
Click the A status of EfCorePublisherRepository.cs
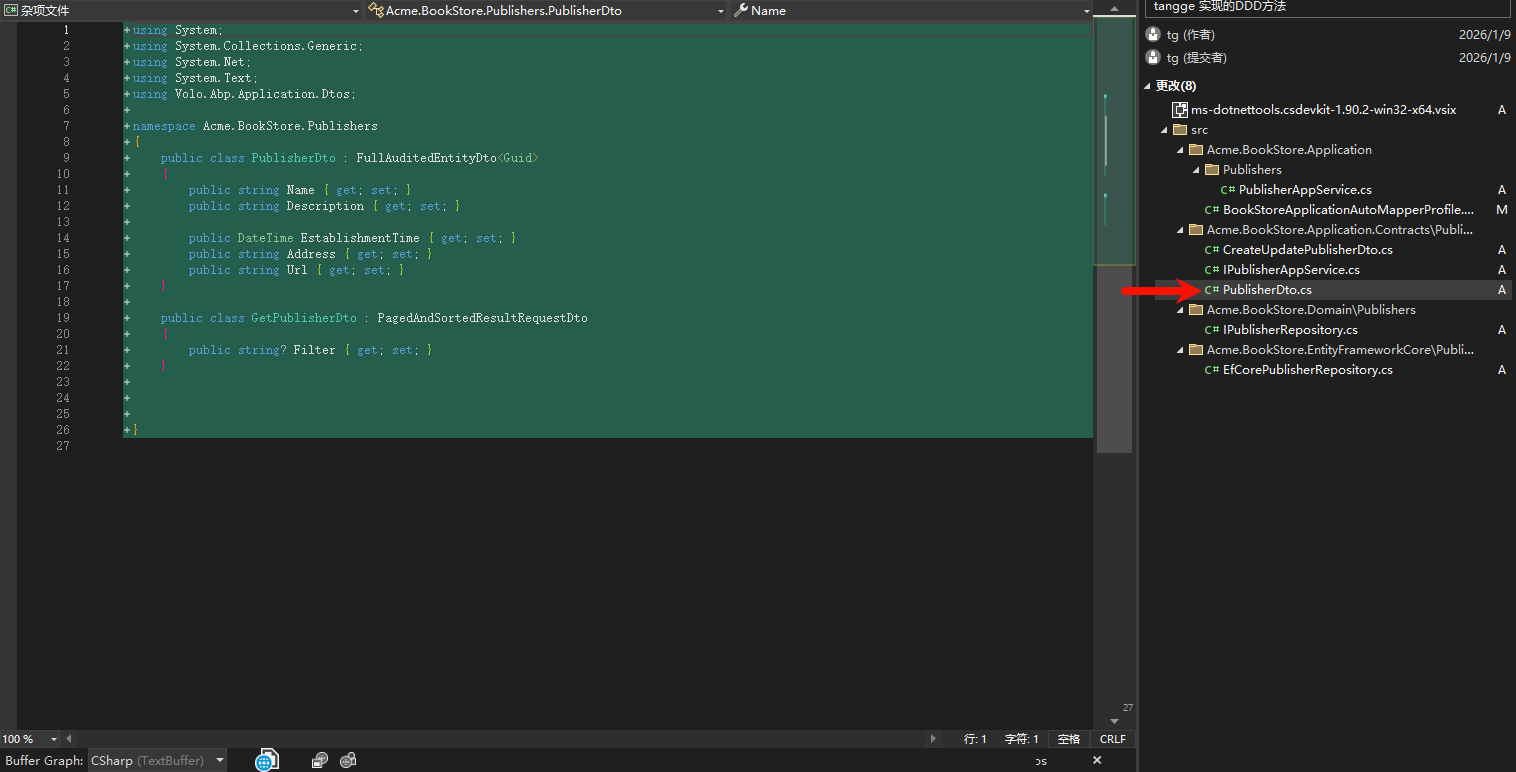click(1501, 370)
